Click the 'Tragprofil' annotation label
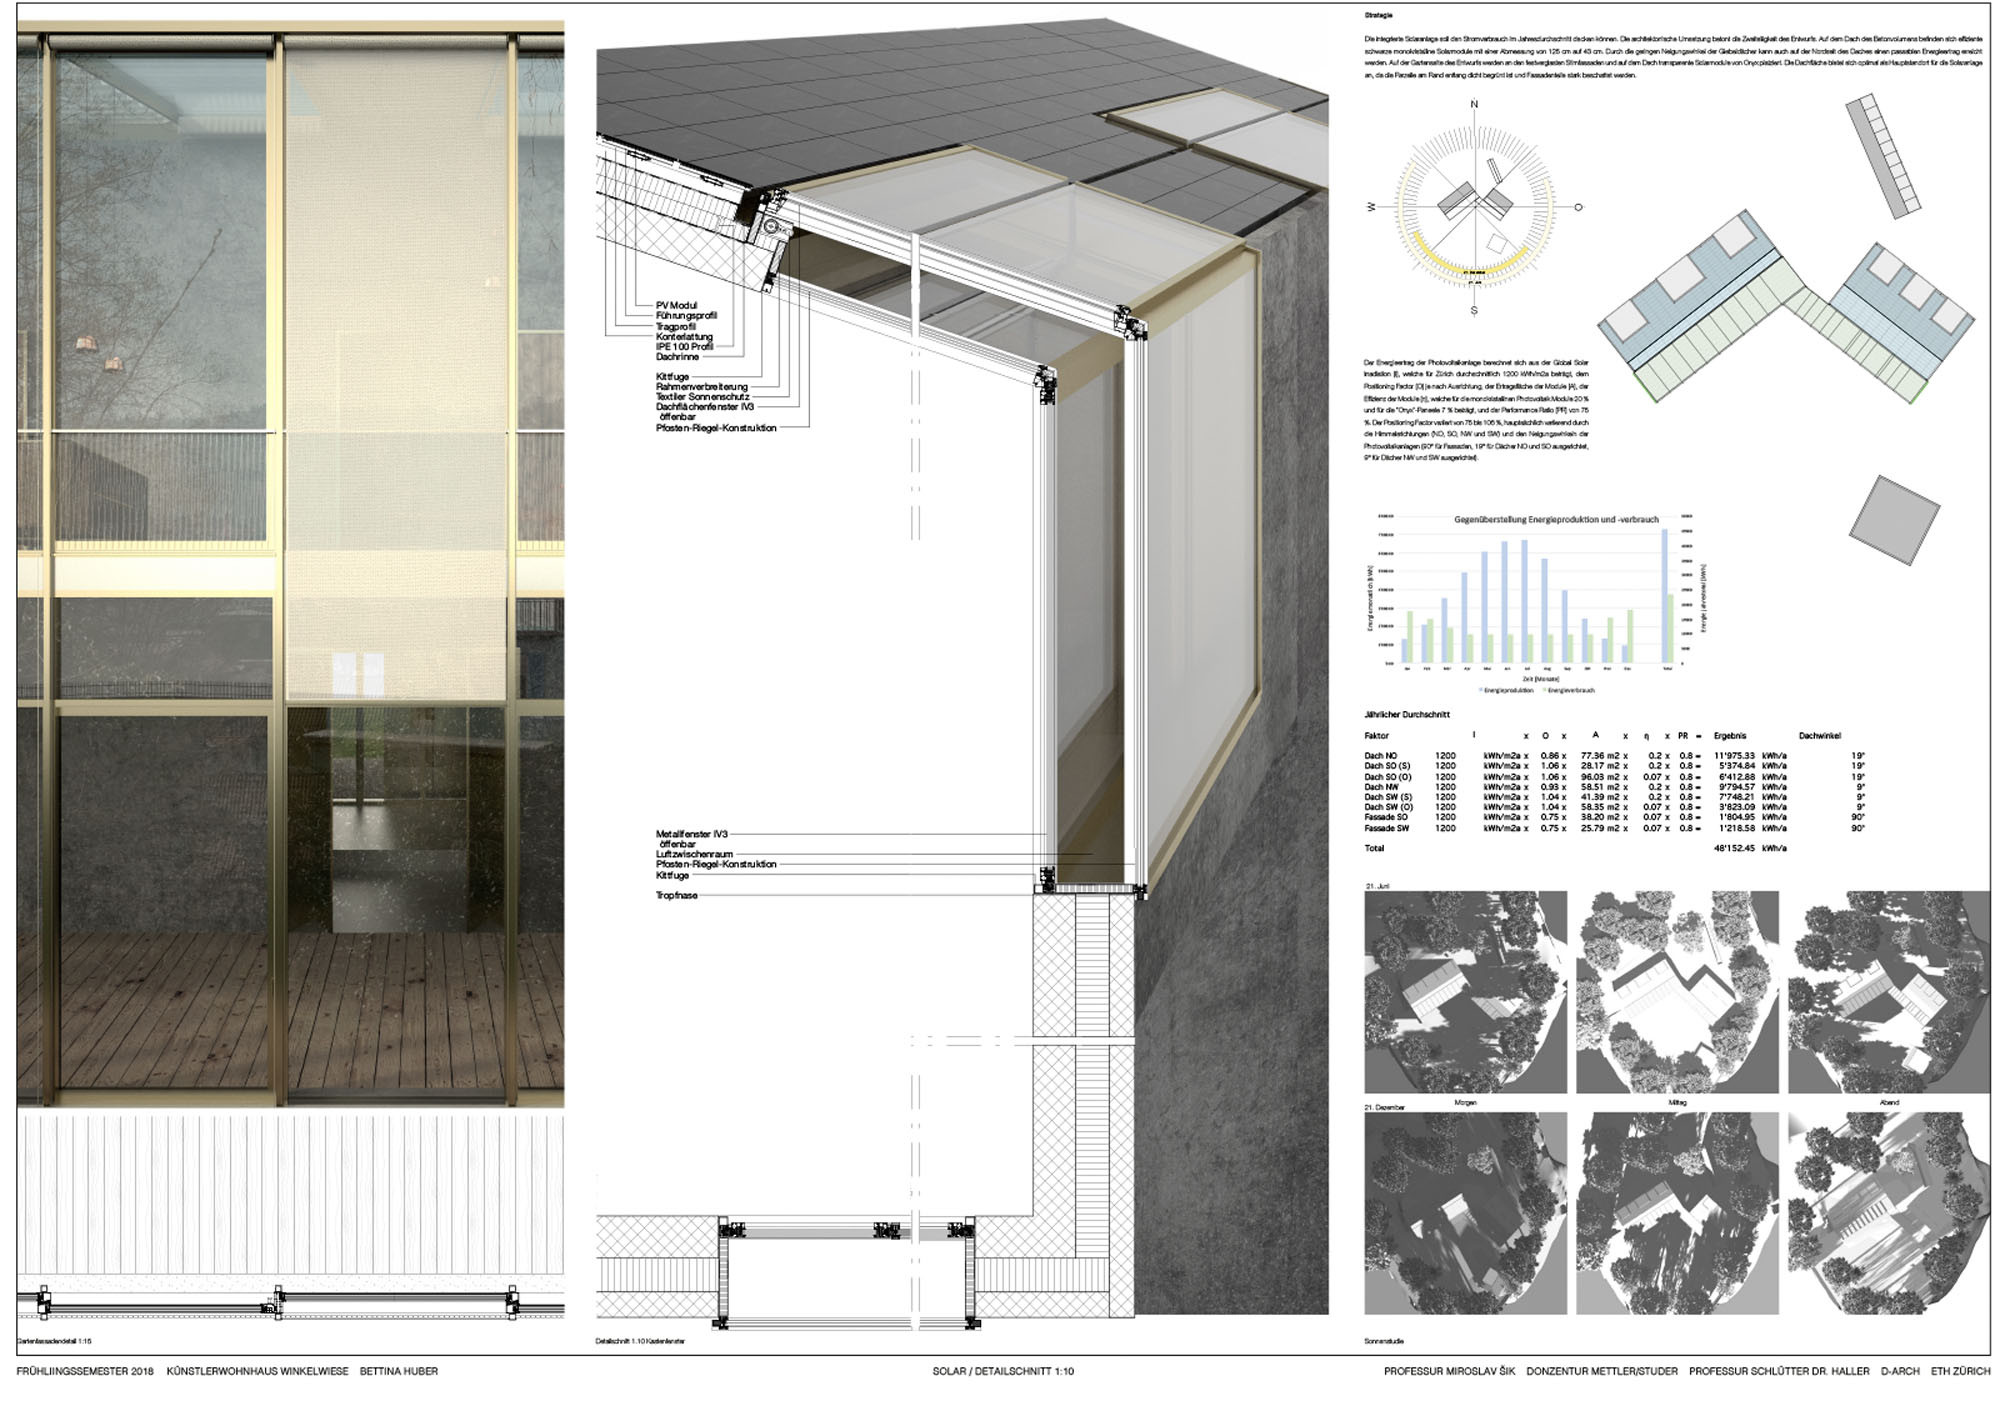 (676, 326)
